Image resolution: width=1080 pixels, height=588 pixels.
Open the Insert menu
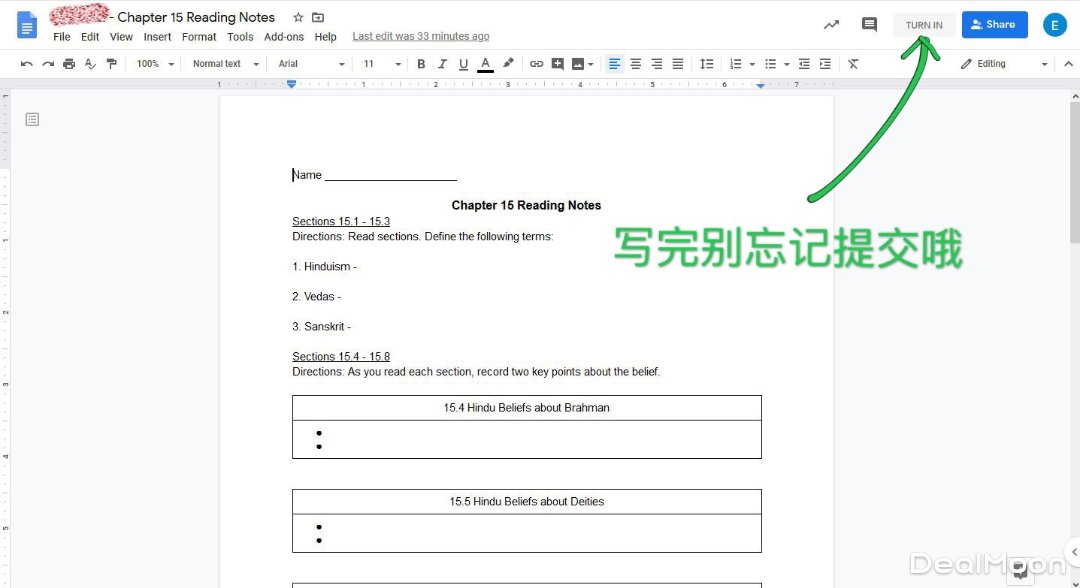pos(157,36)
